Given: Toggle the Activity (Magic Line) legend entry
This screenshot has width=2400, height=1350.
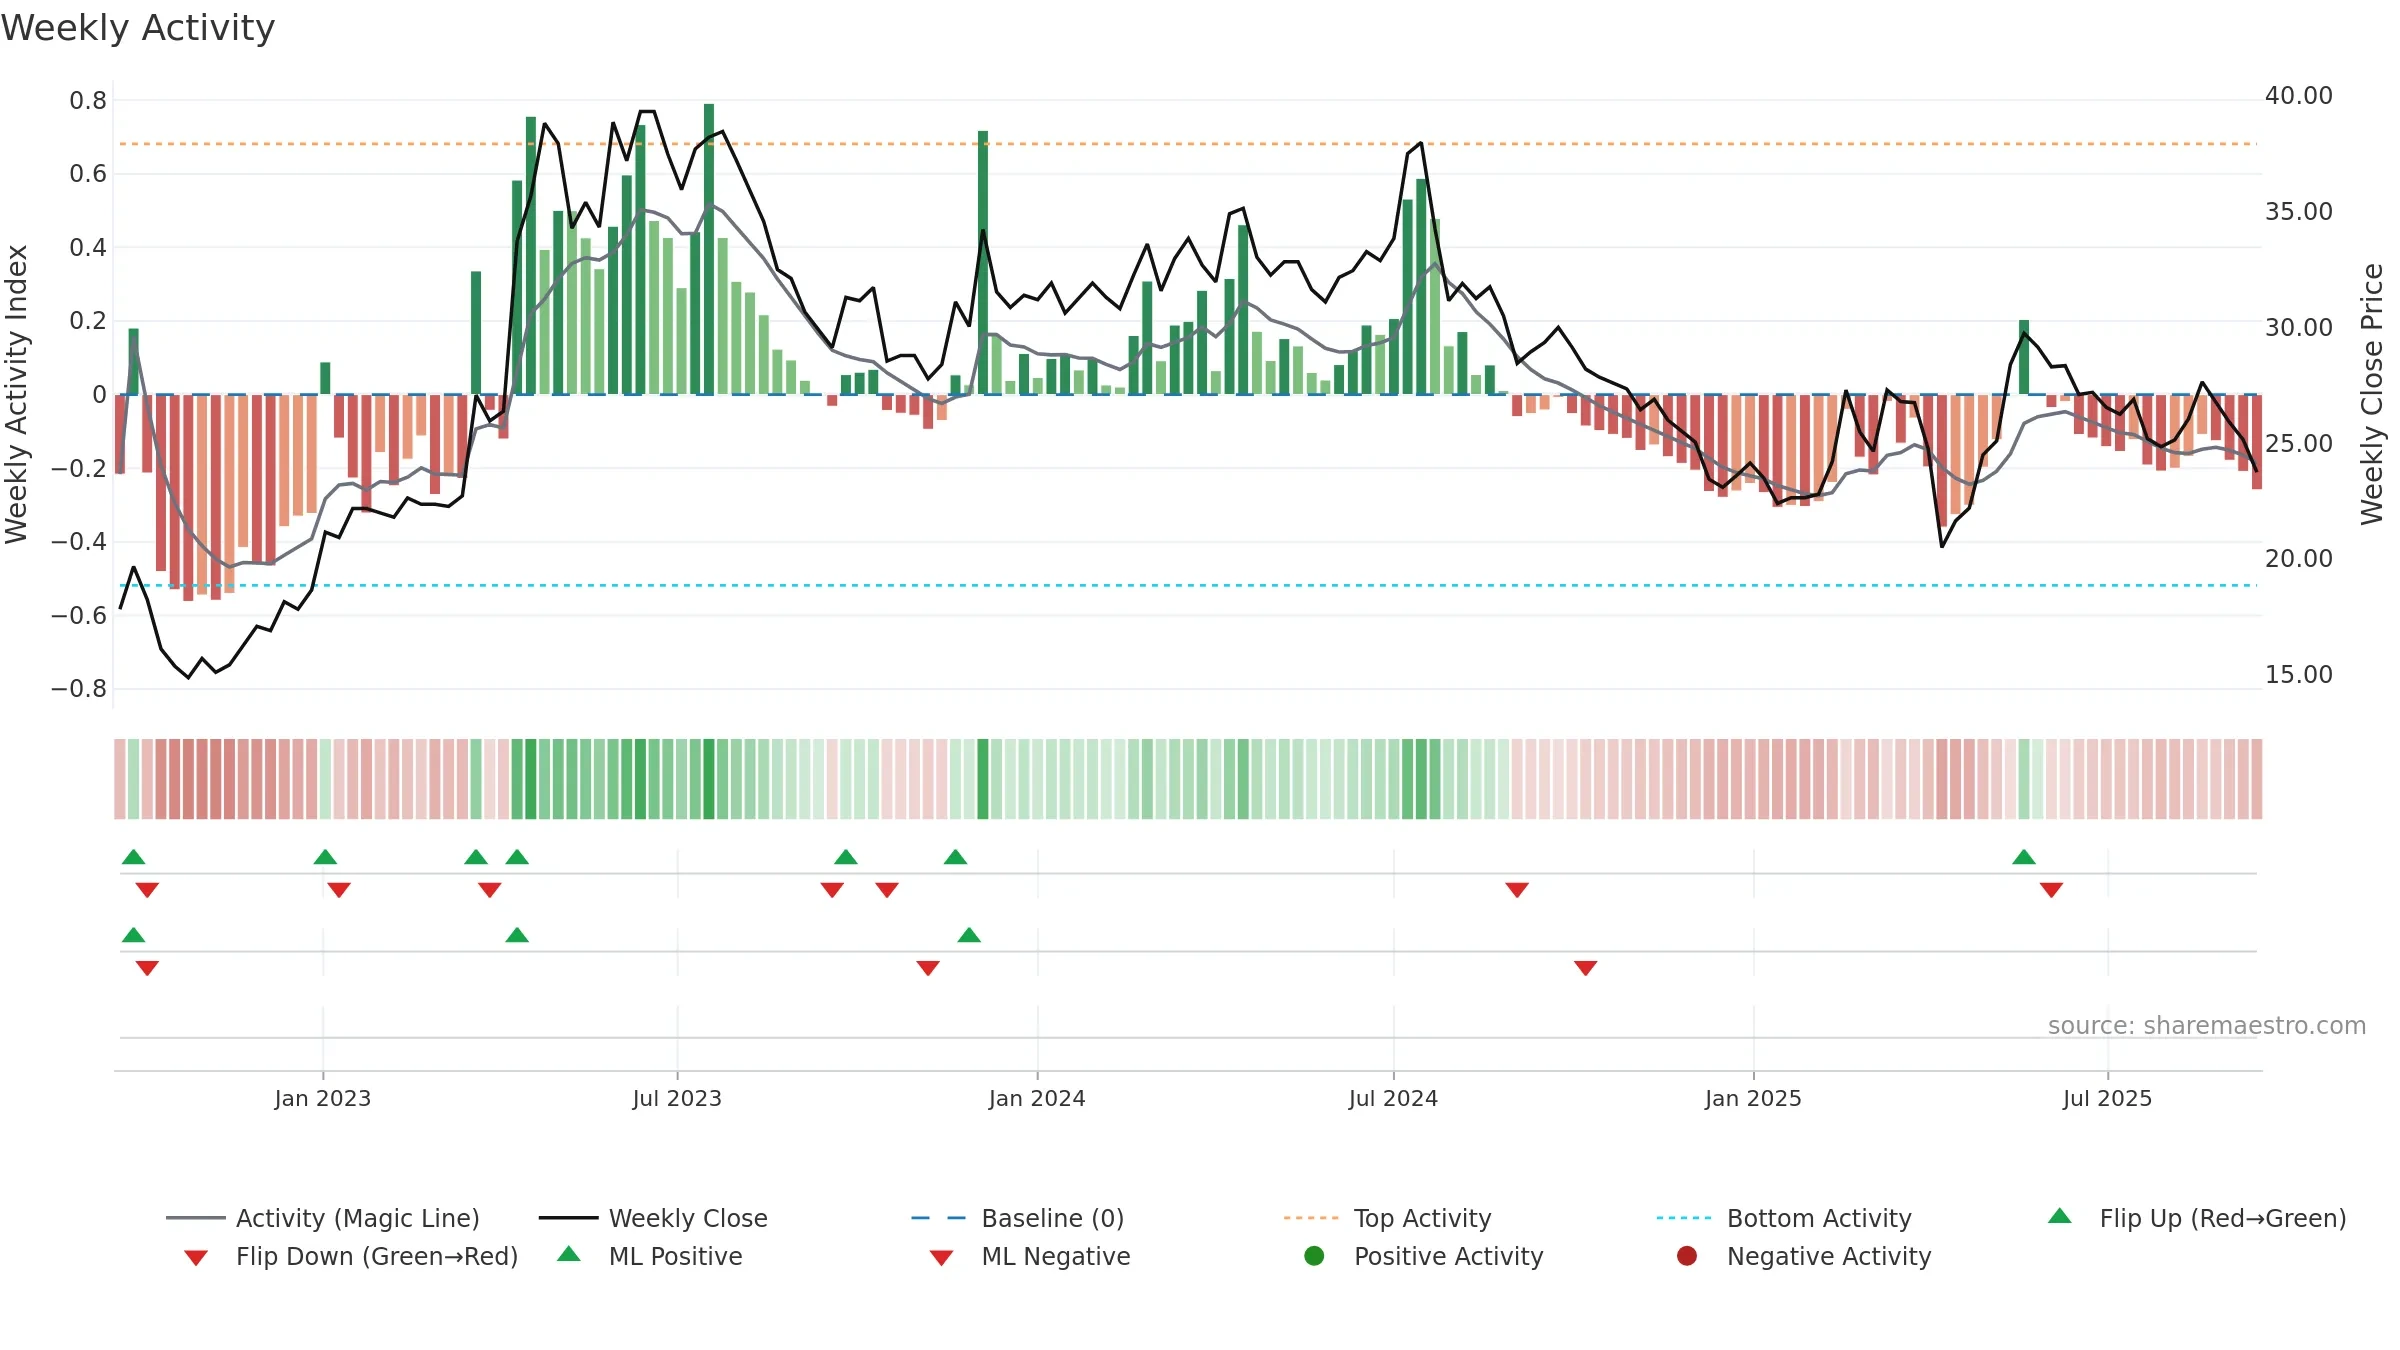Looking at the screenshot, I should tap(323, 1218).
